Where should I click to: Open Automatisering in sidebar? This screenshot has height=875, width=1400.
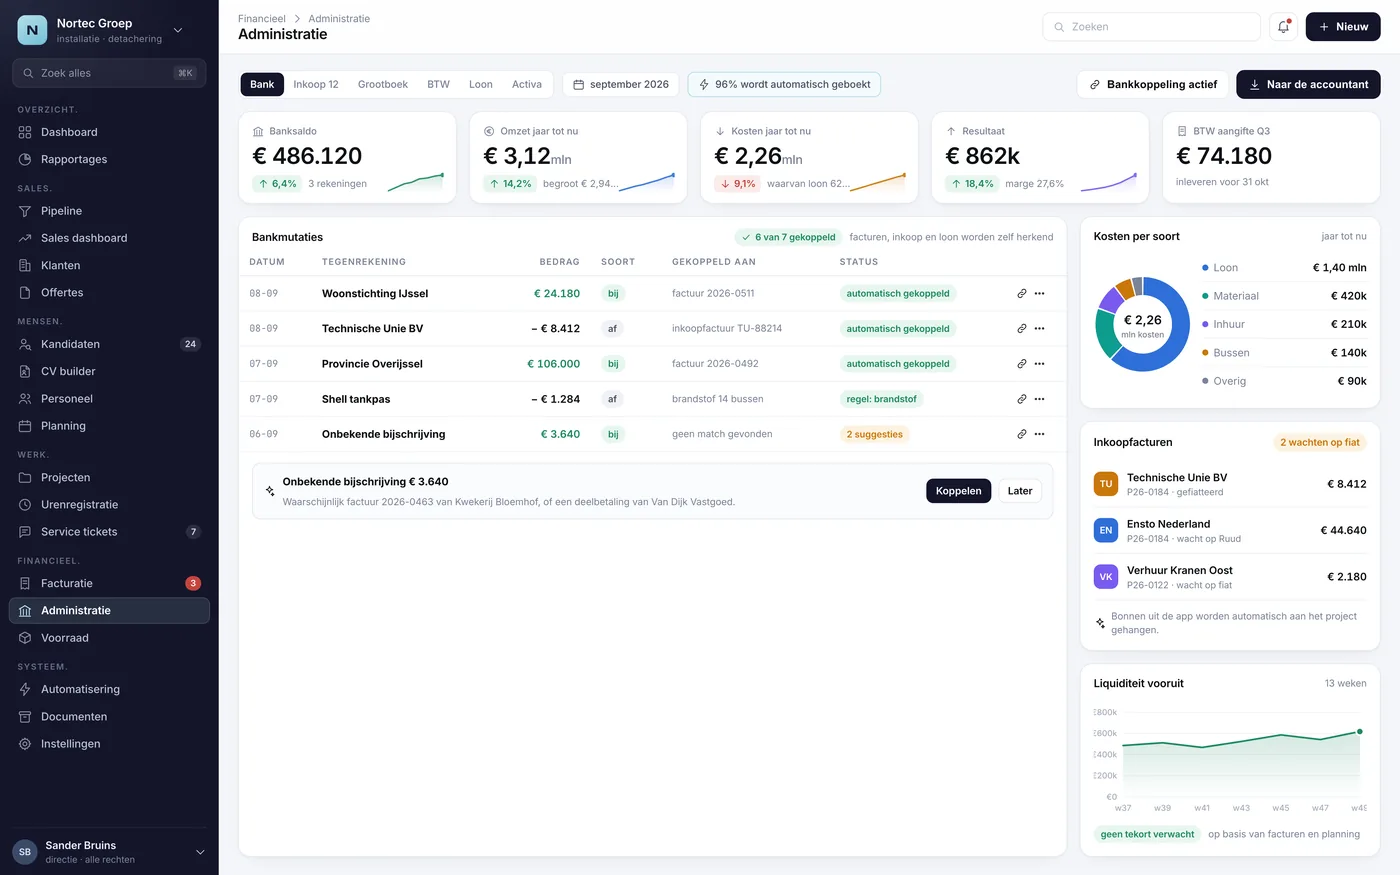tap(109, 689)
